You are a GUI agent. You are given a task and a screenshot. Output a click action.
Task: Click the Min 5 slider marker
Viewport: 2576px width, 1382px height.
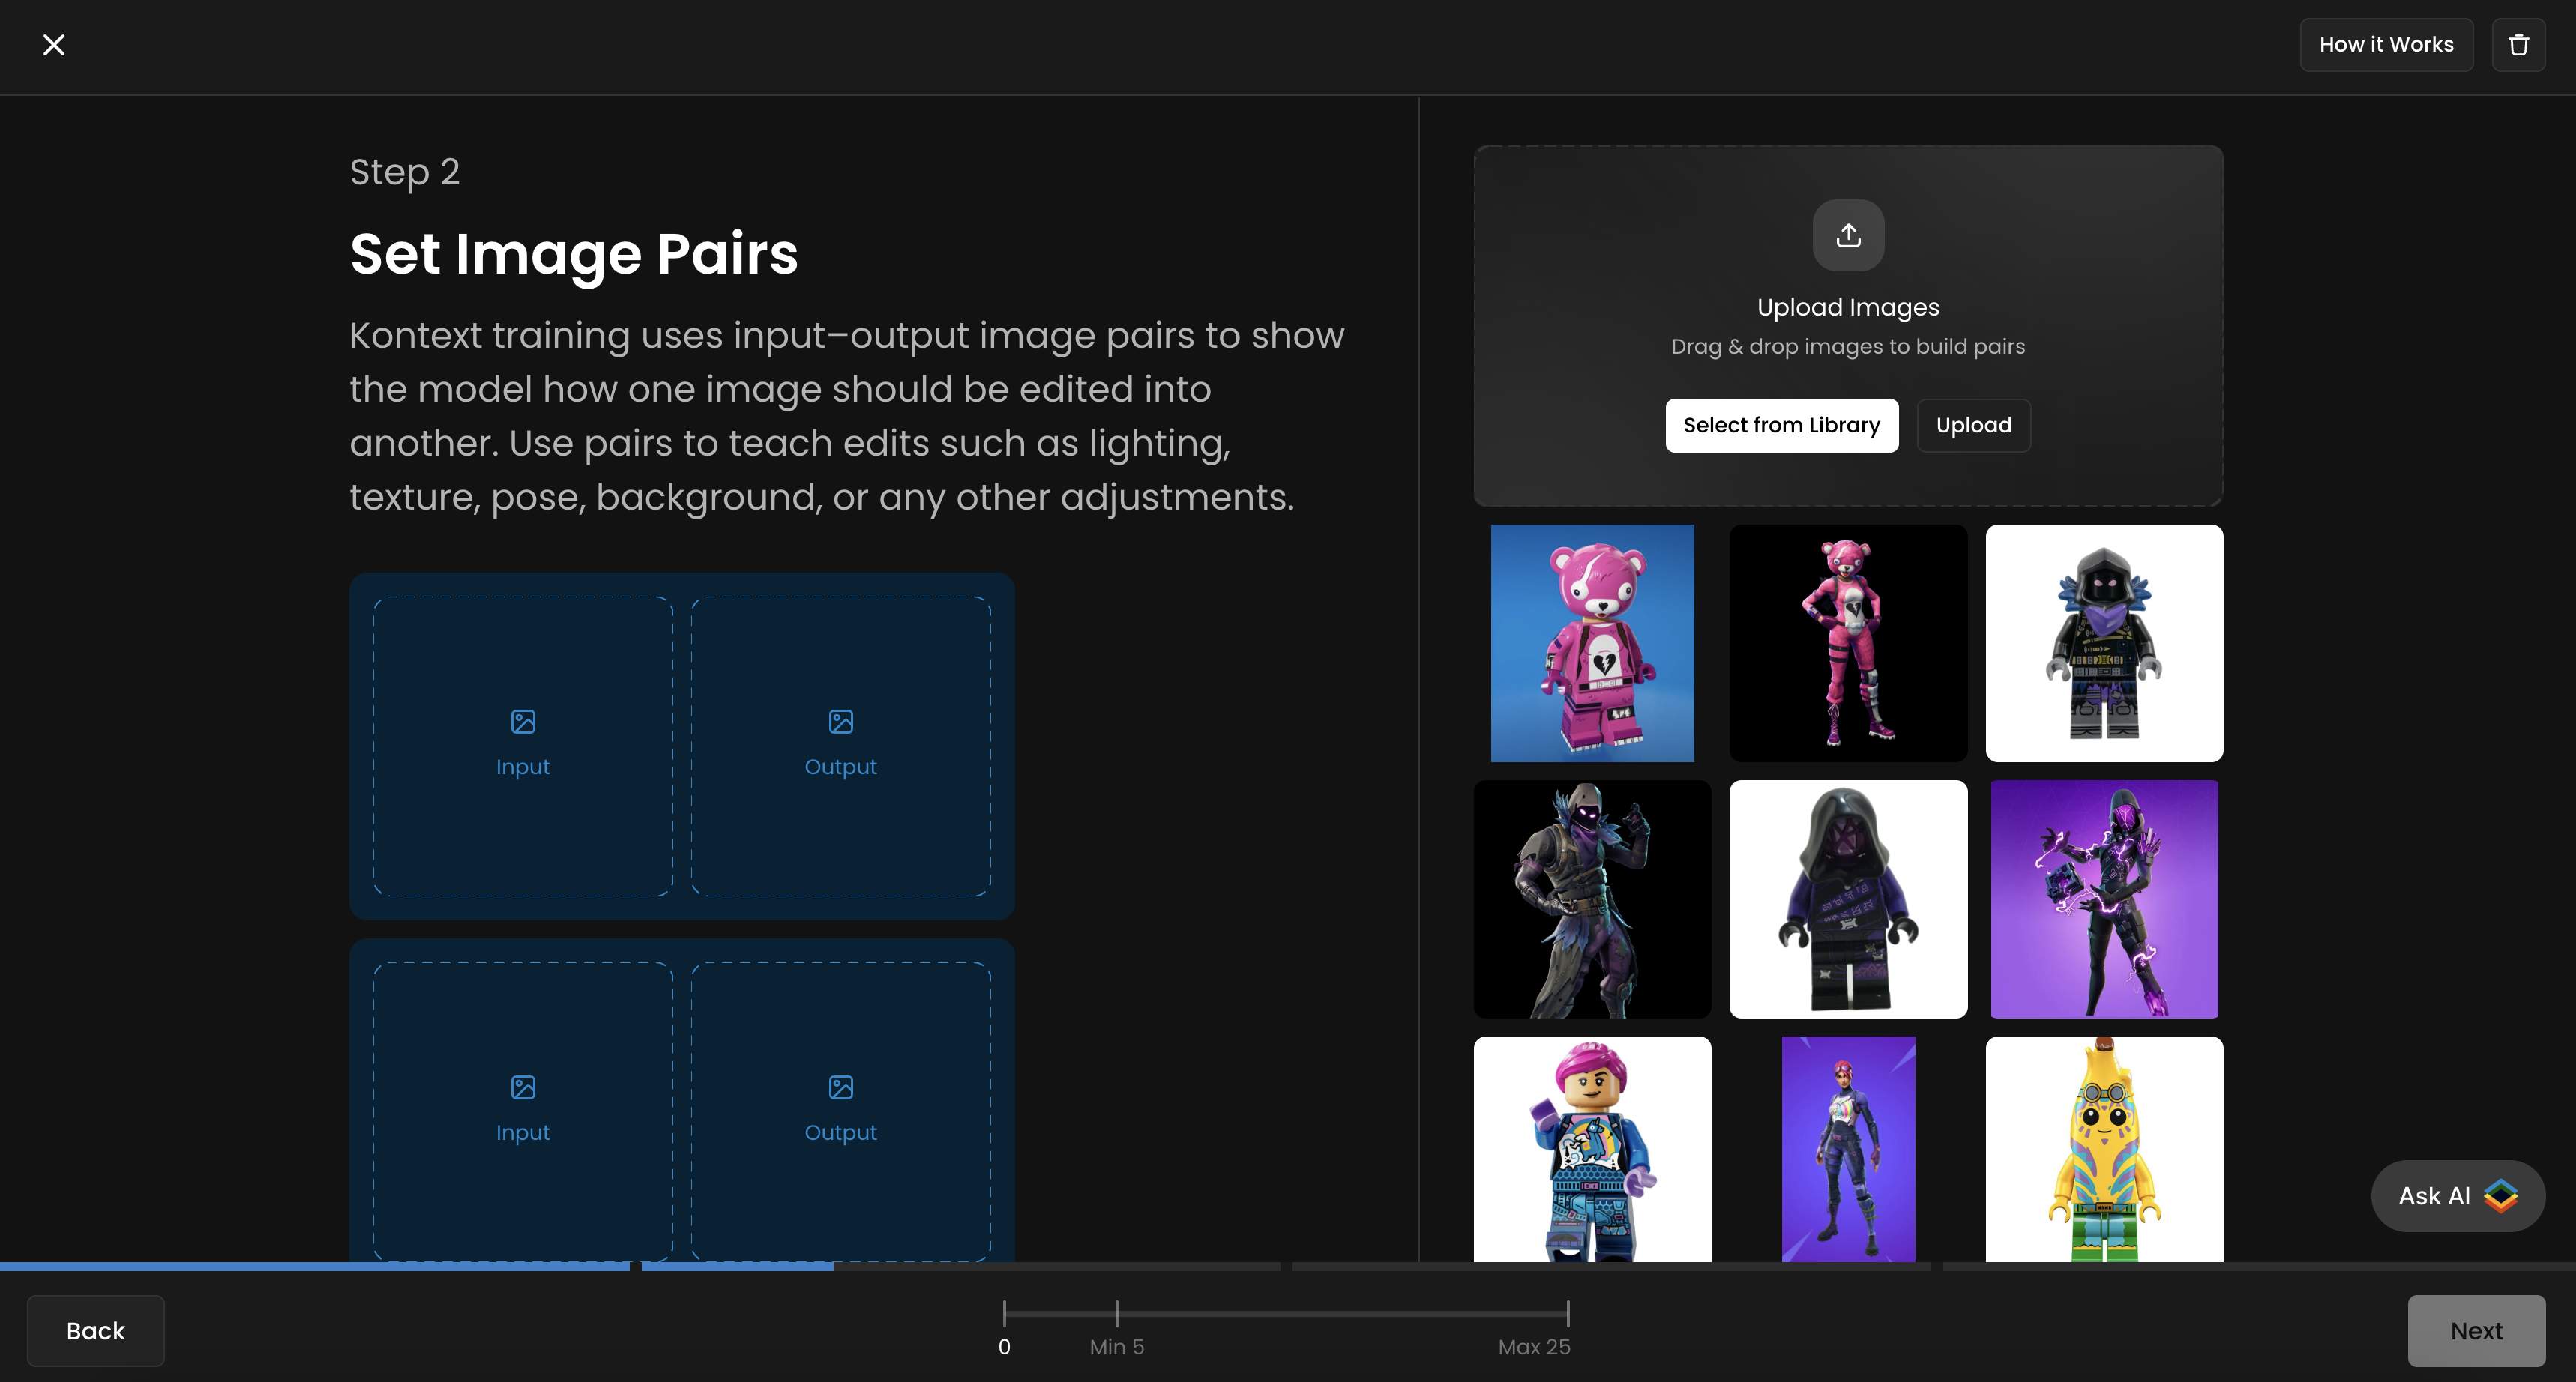coord(1116,1313)
